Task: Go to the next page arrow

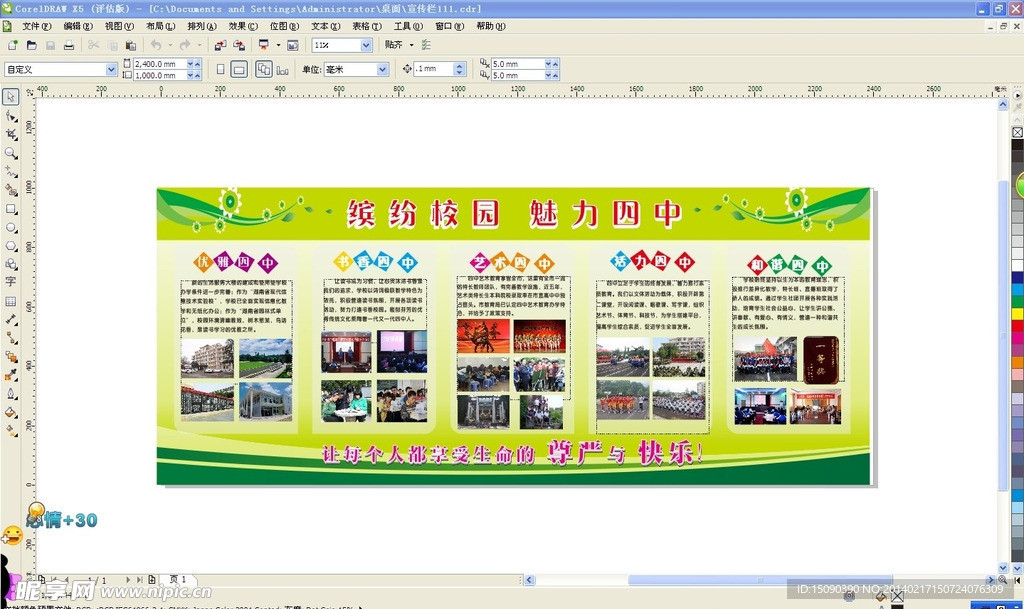Action: [128, 580]
